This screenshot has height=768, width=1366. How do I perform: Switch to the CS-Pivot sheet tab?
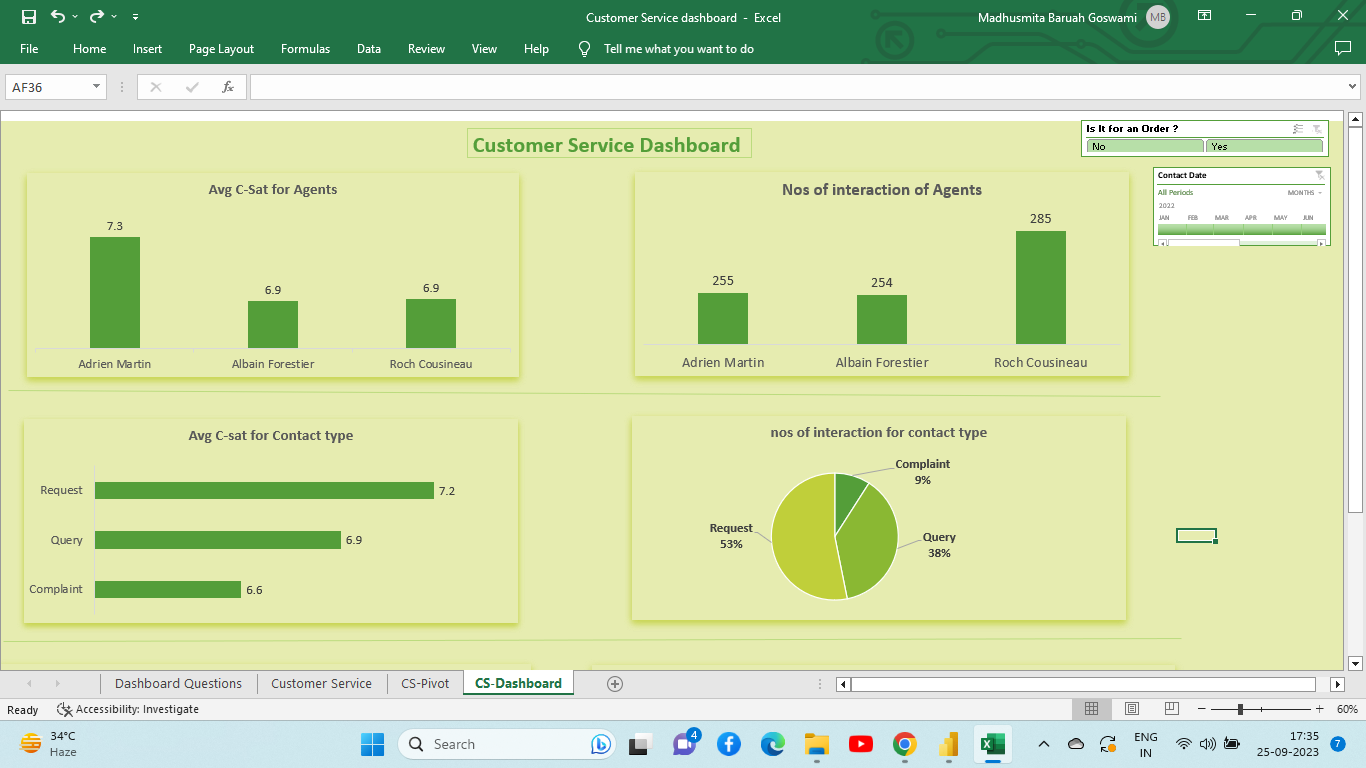(x=424, y=683)
